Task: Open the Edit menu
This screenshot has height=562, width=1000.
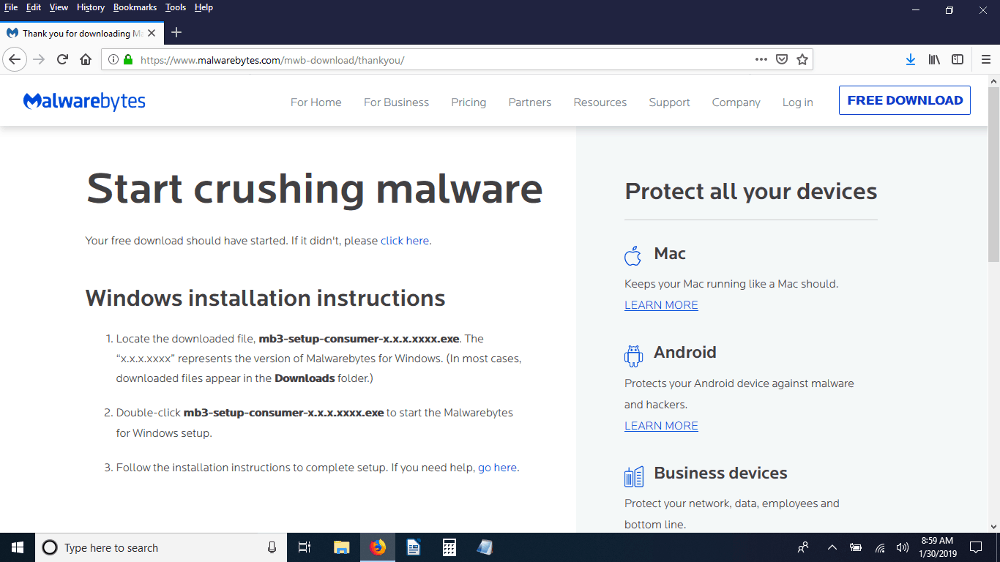Action: click(33, 8)
